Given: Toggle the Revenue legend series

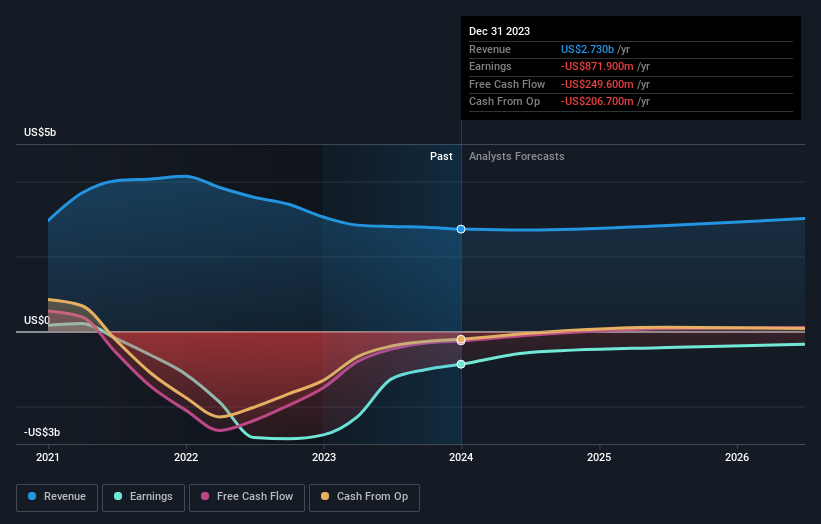Looking at the screenshot, I should point(57,497).
